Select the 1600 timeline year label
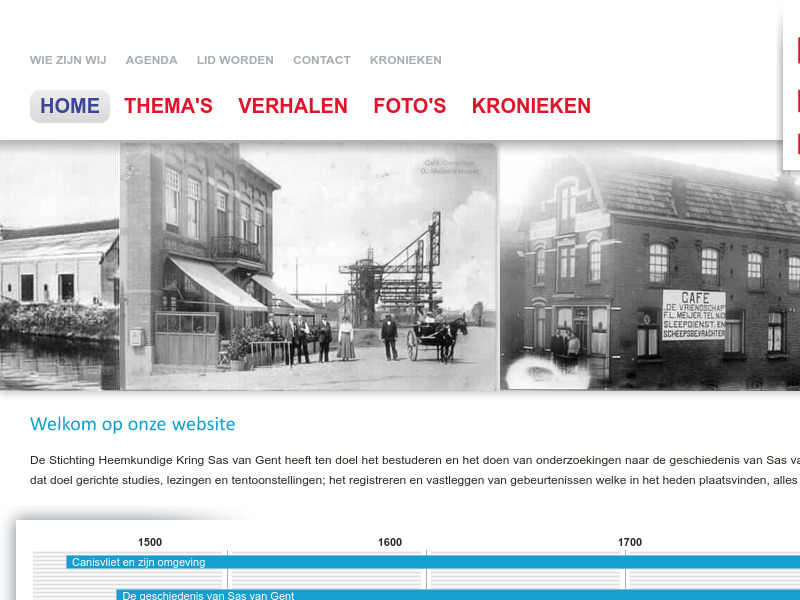The image size is (800, 600). [389, 541]
